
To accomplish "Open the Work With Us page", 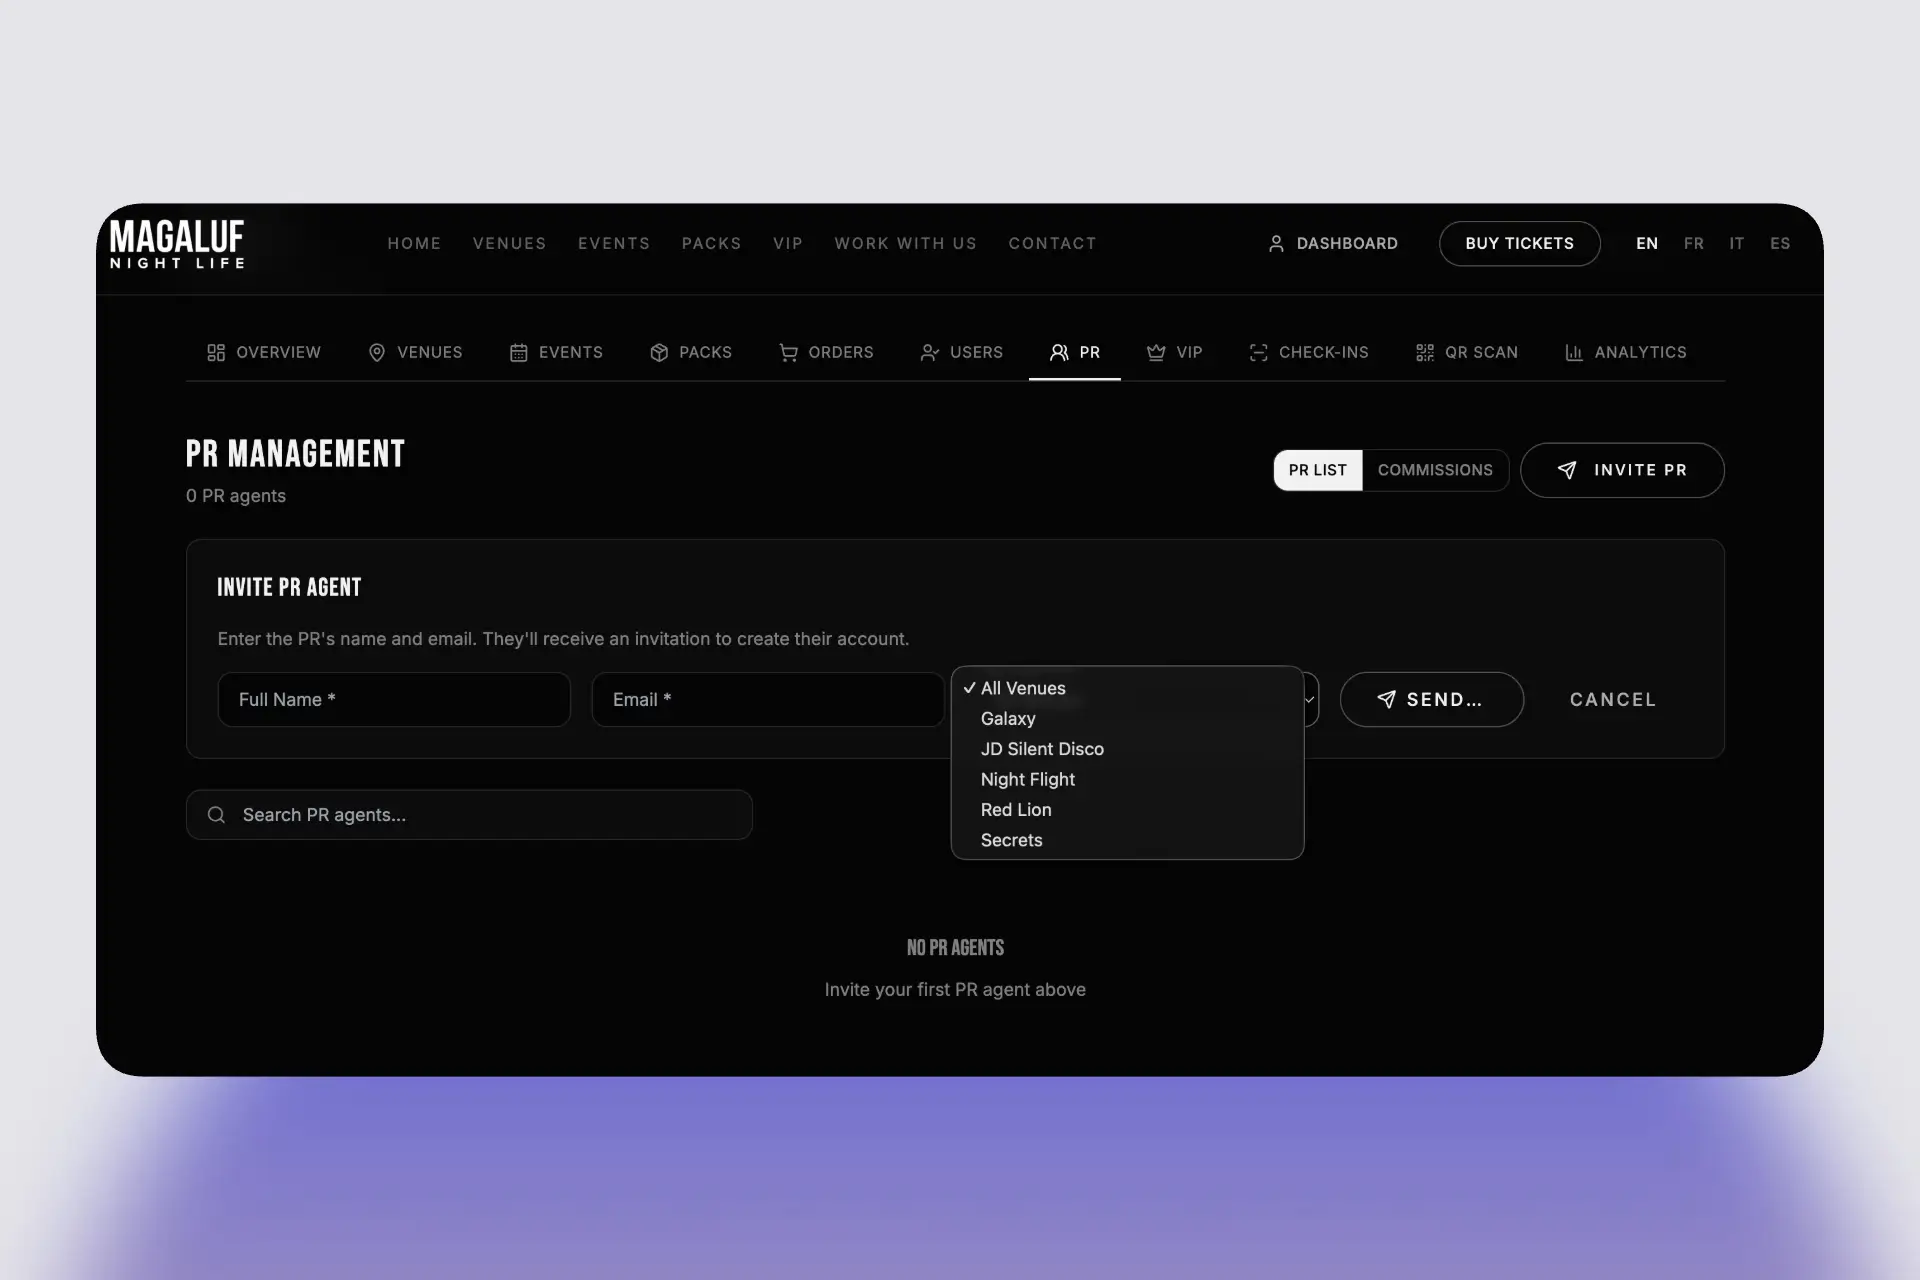I will coord(905,244).
